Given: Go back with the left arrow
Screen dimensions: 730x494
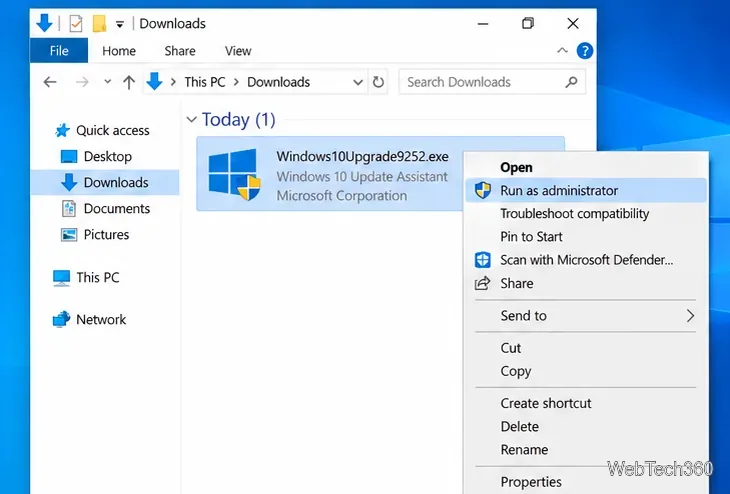Looking at the screenshot, I should (x=50, y=82).
